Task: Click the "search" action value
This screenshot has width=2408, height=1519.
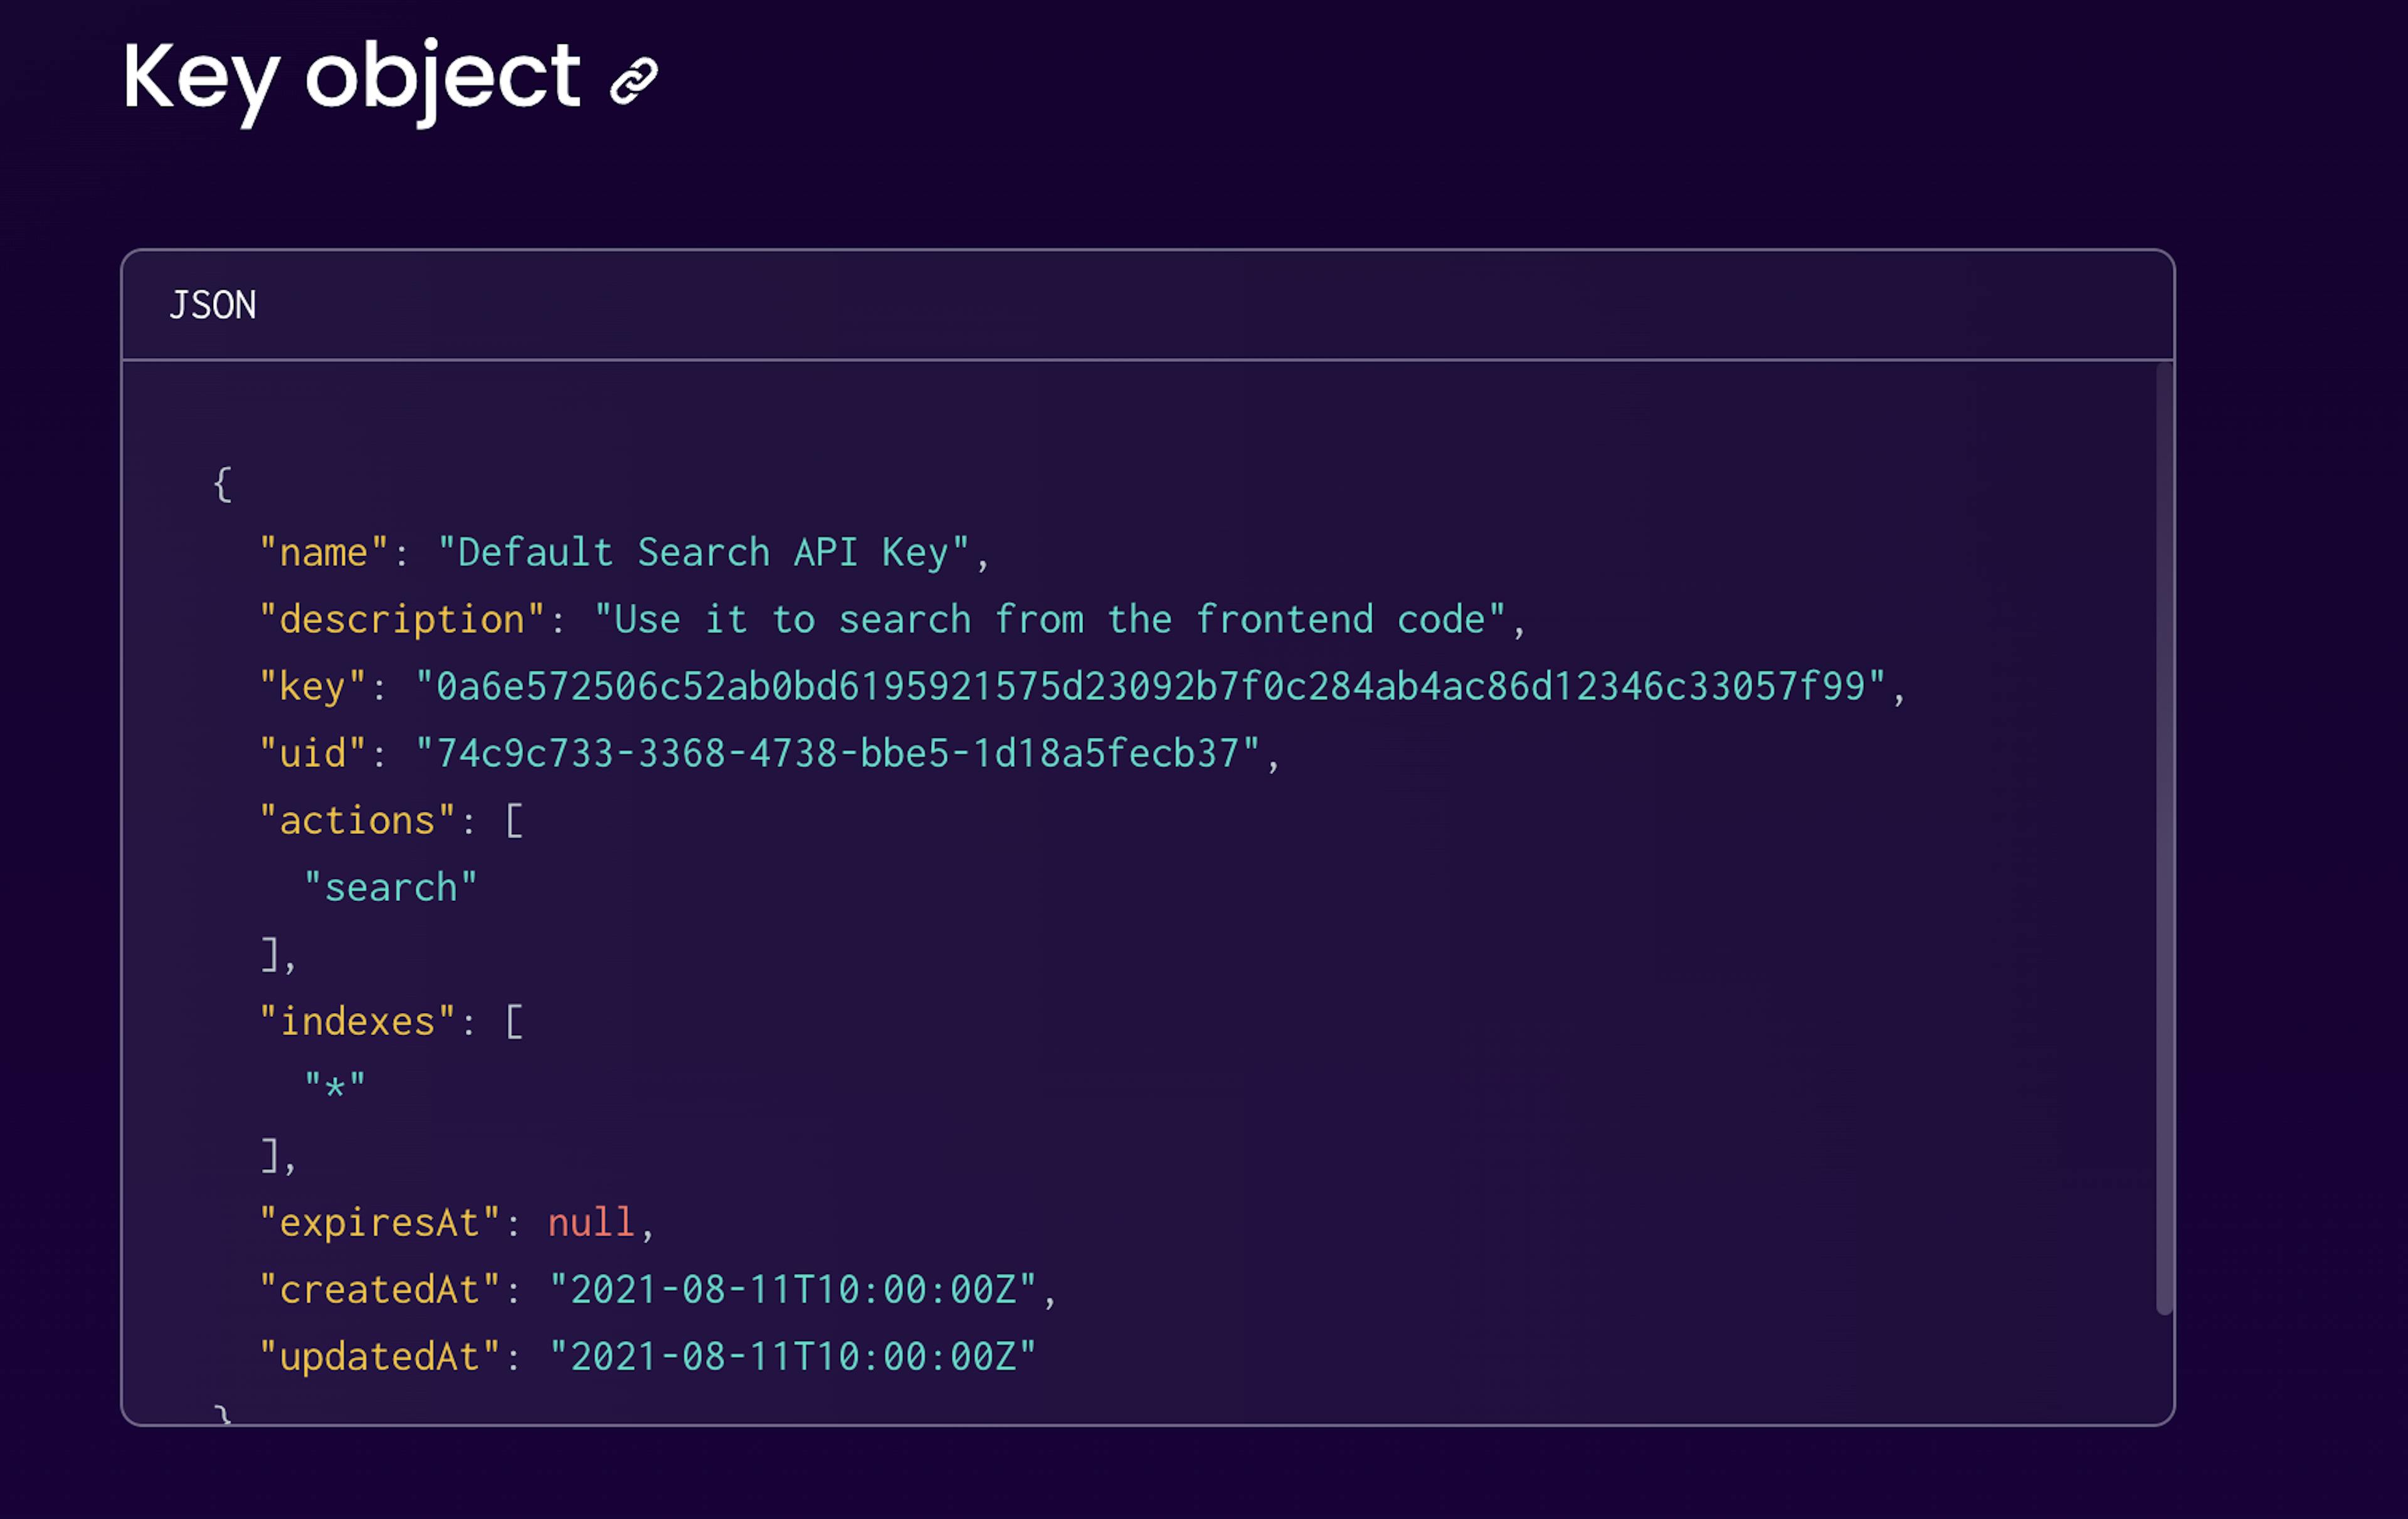Action: pyautogui.click(x=391, y=888)
